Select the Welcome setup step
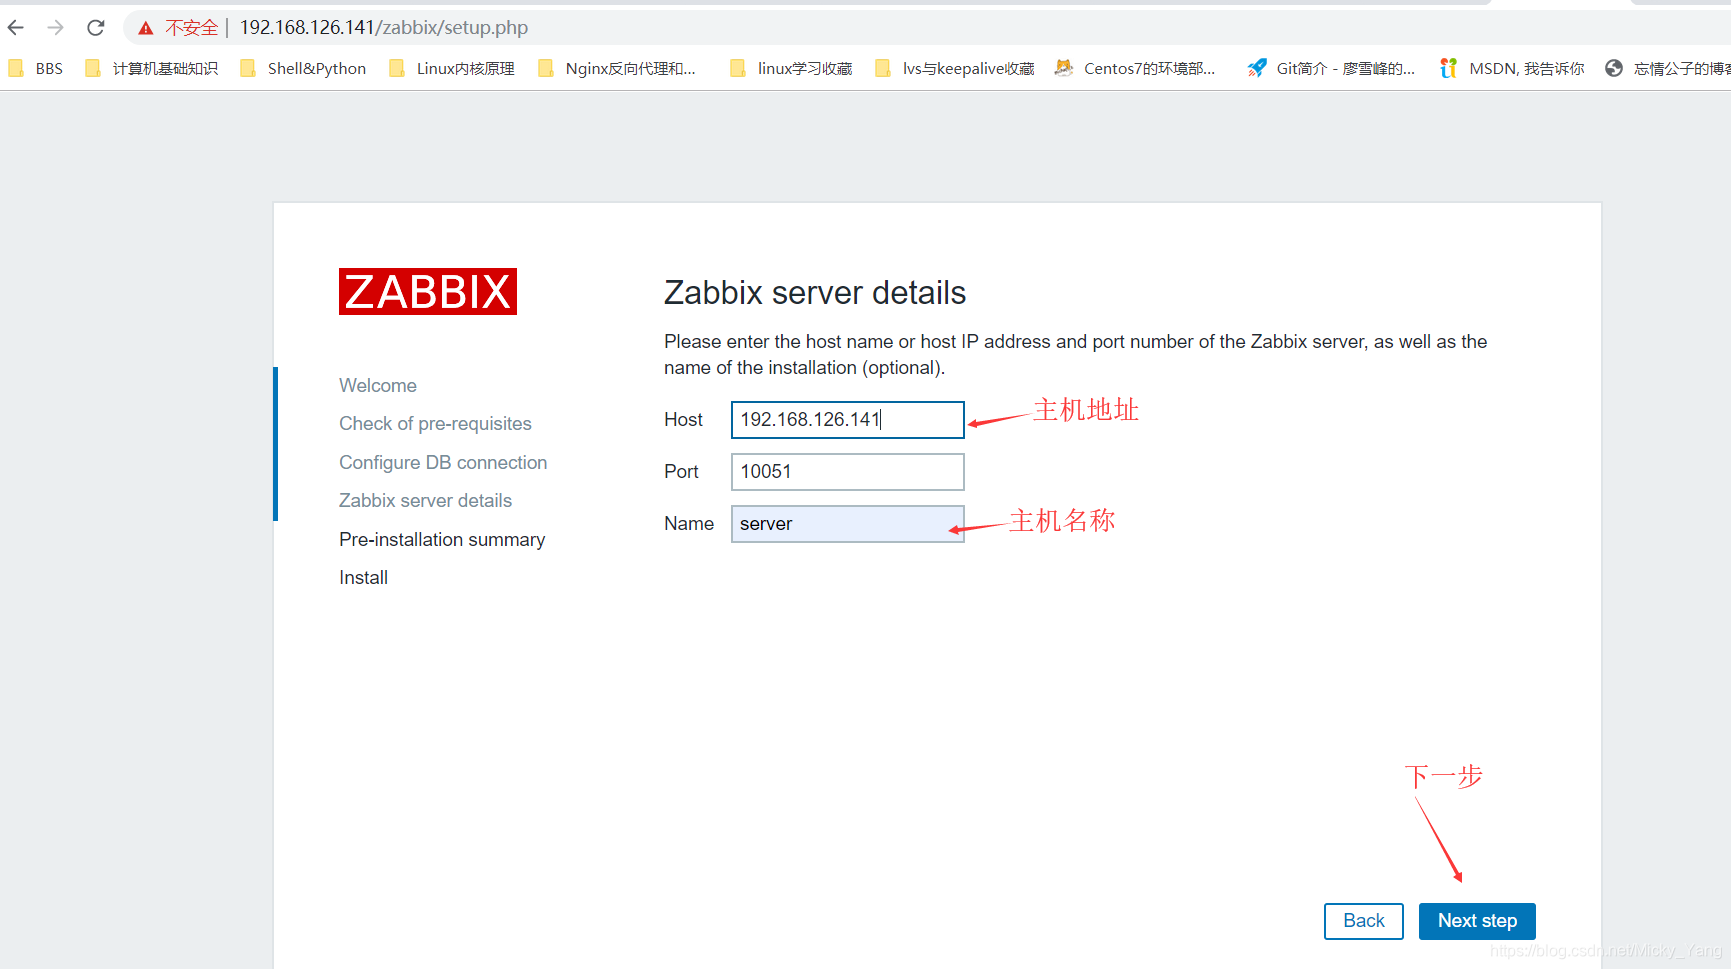1731x969 pixels. click(378, 386)
